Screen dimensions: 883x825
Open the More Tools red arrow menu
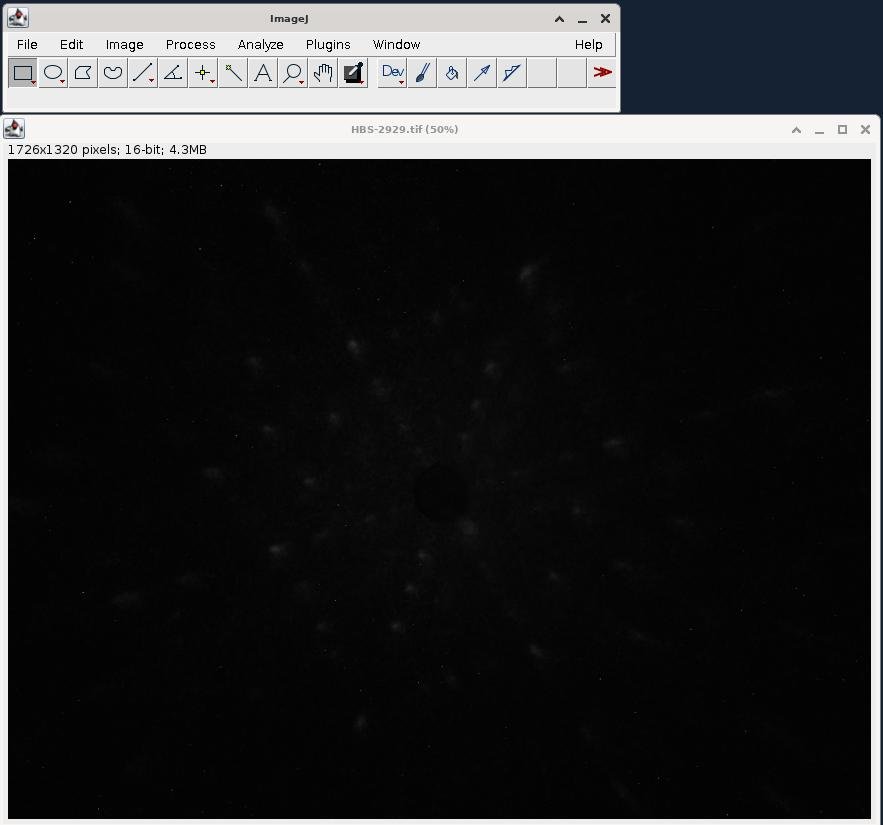[x=602, y=73]
